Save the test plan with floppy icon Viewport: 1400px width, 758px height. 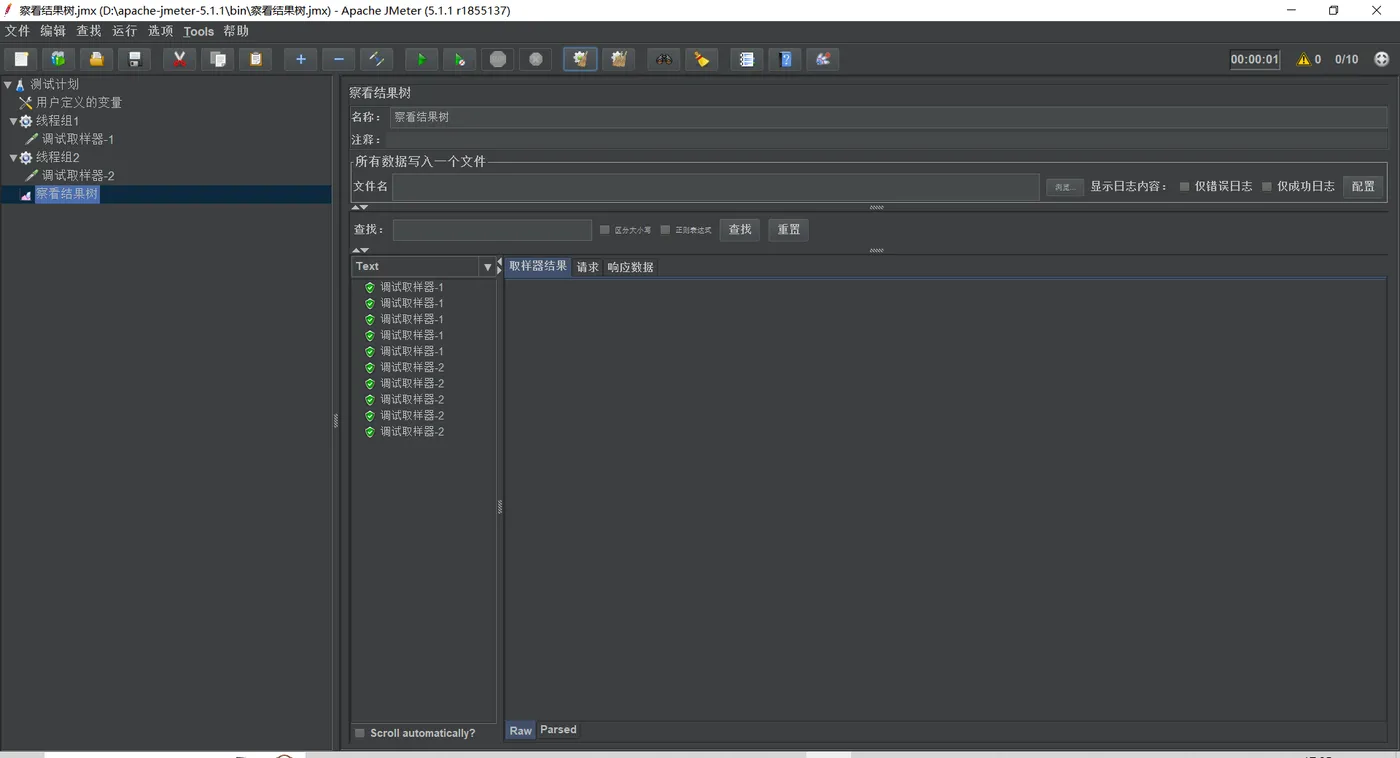click(x=135, y=59)
